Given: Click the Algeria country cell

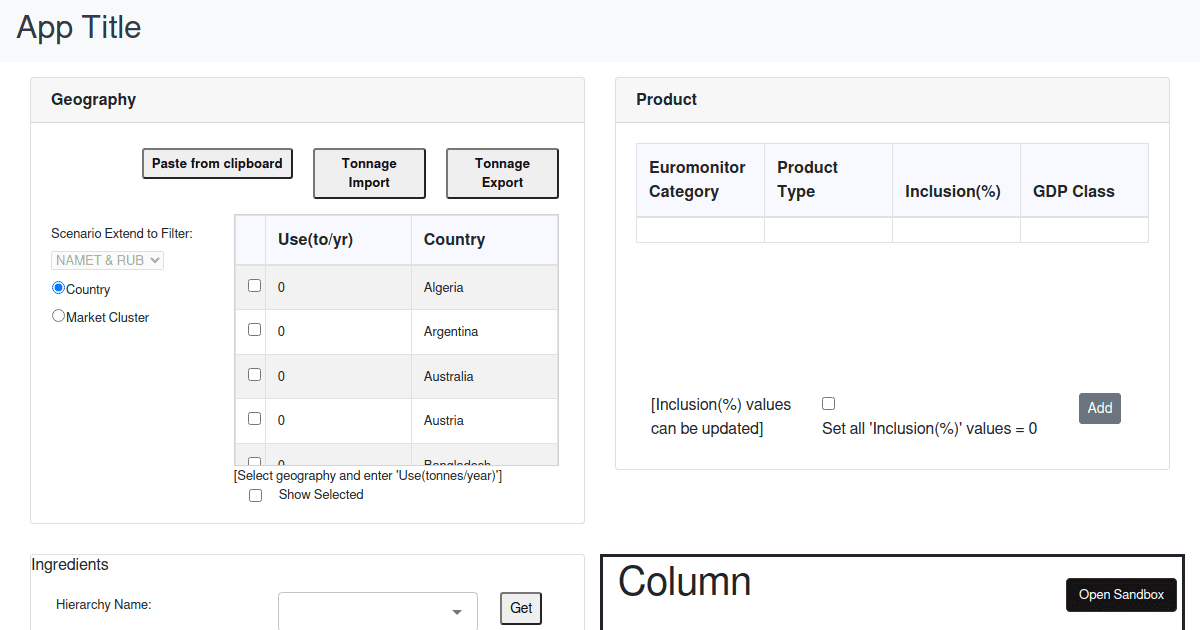Looking at the screenshot, I should (x=485, y=287).
